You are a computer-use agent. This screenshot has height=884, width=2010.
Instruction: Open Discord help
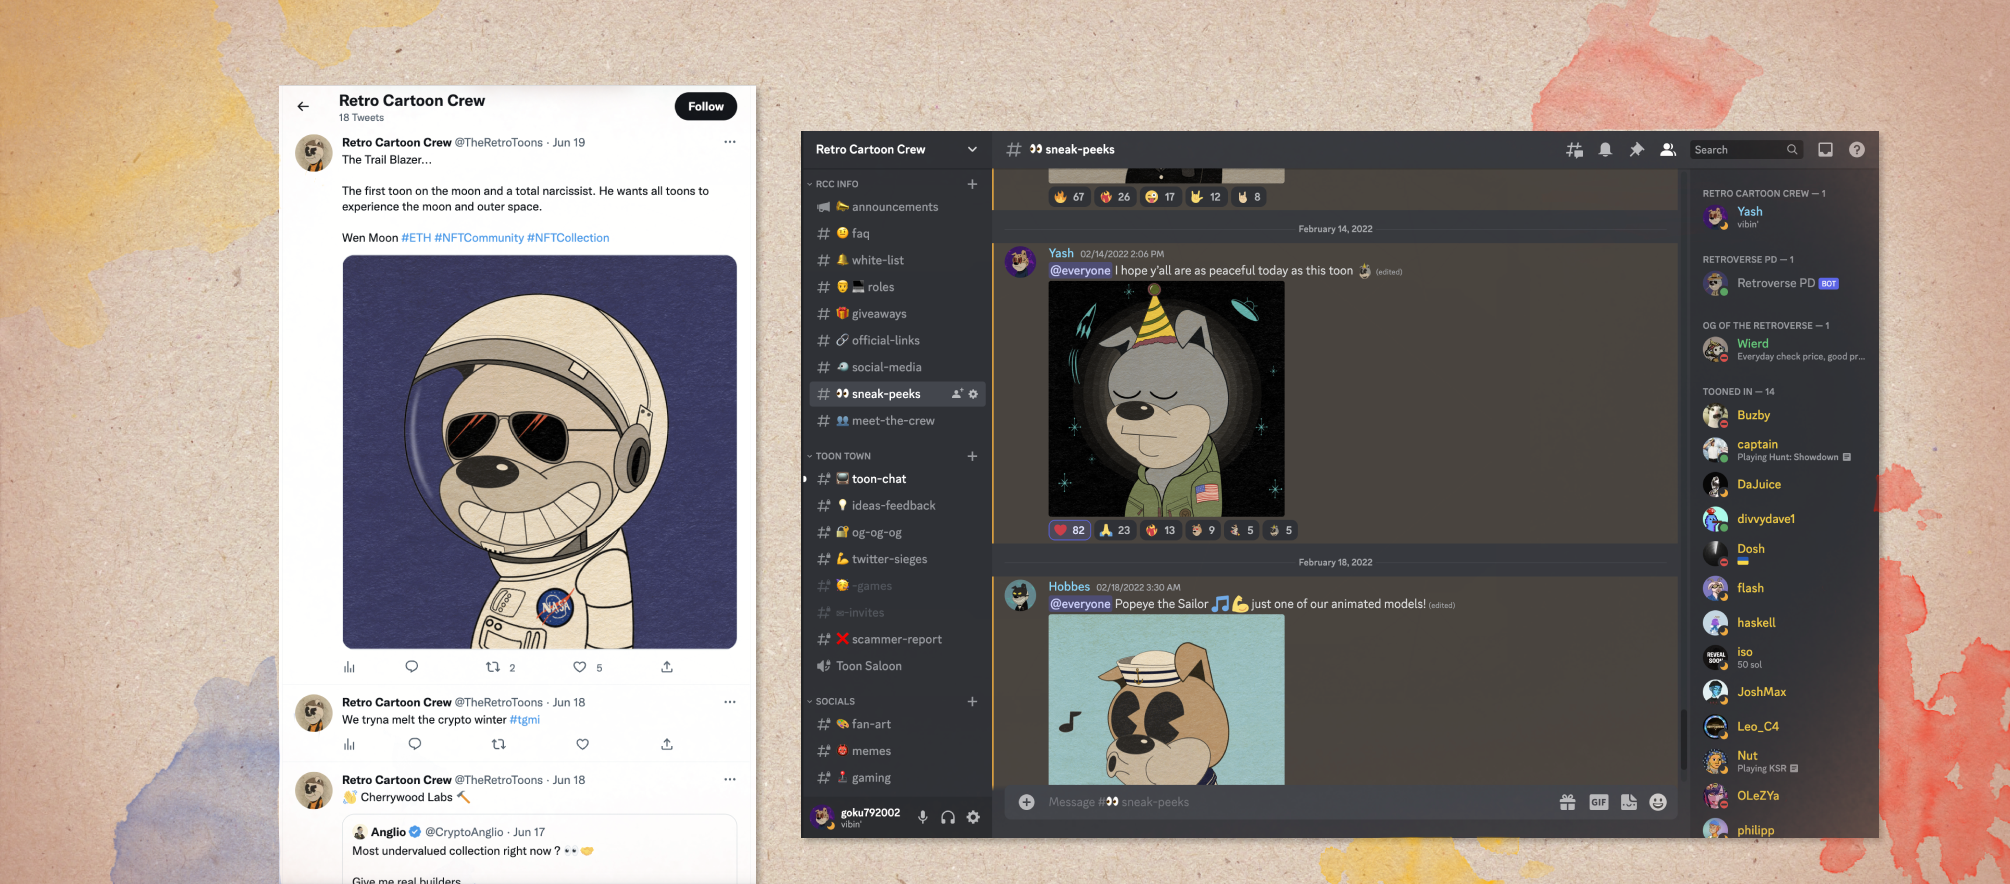pos(1857,150)
